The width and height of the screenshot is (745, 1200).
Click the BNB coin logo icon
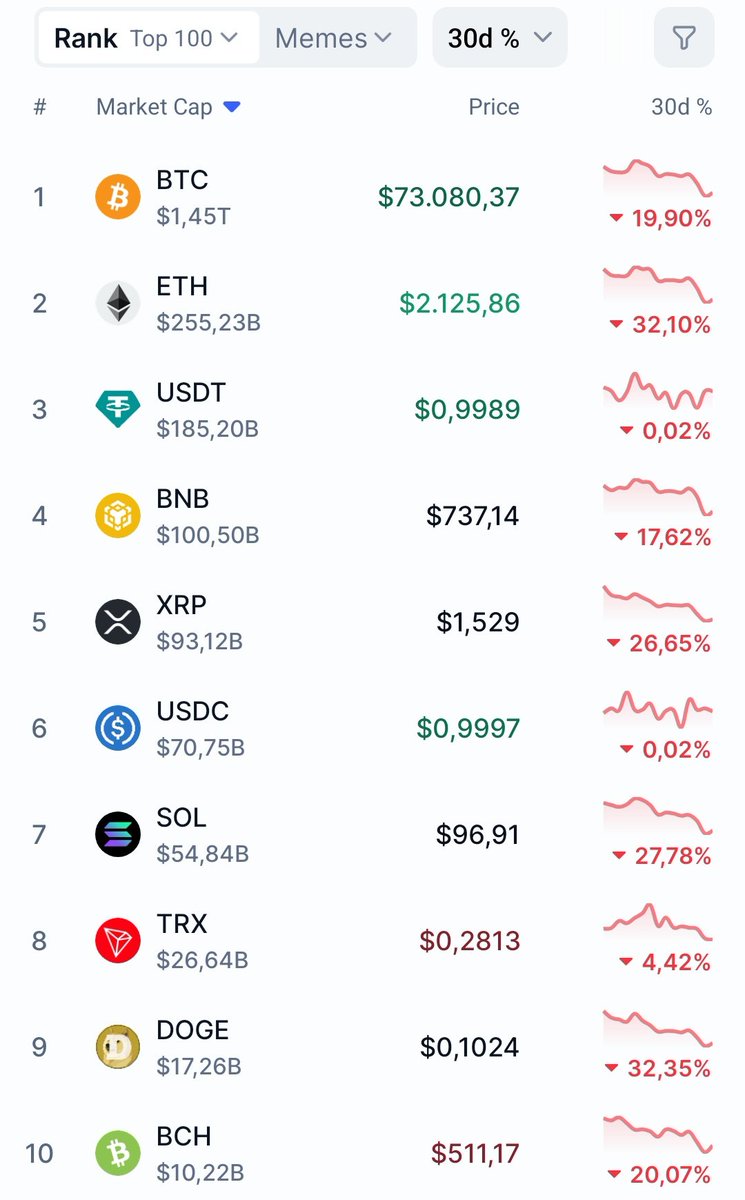[118, 516]
